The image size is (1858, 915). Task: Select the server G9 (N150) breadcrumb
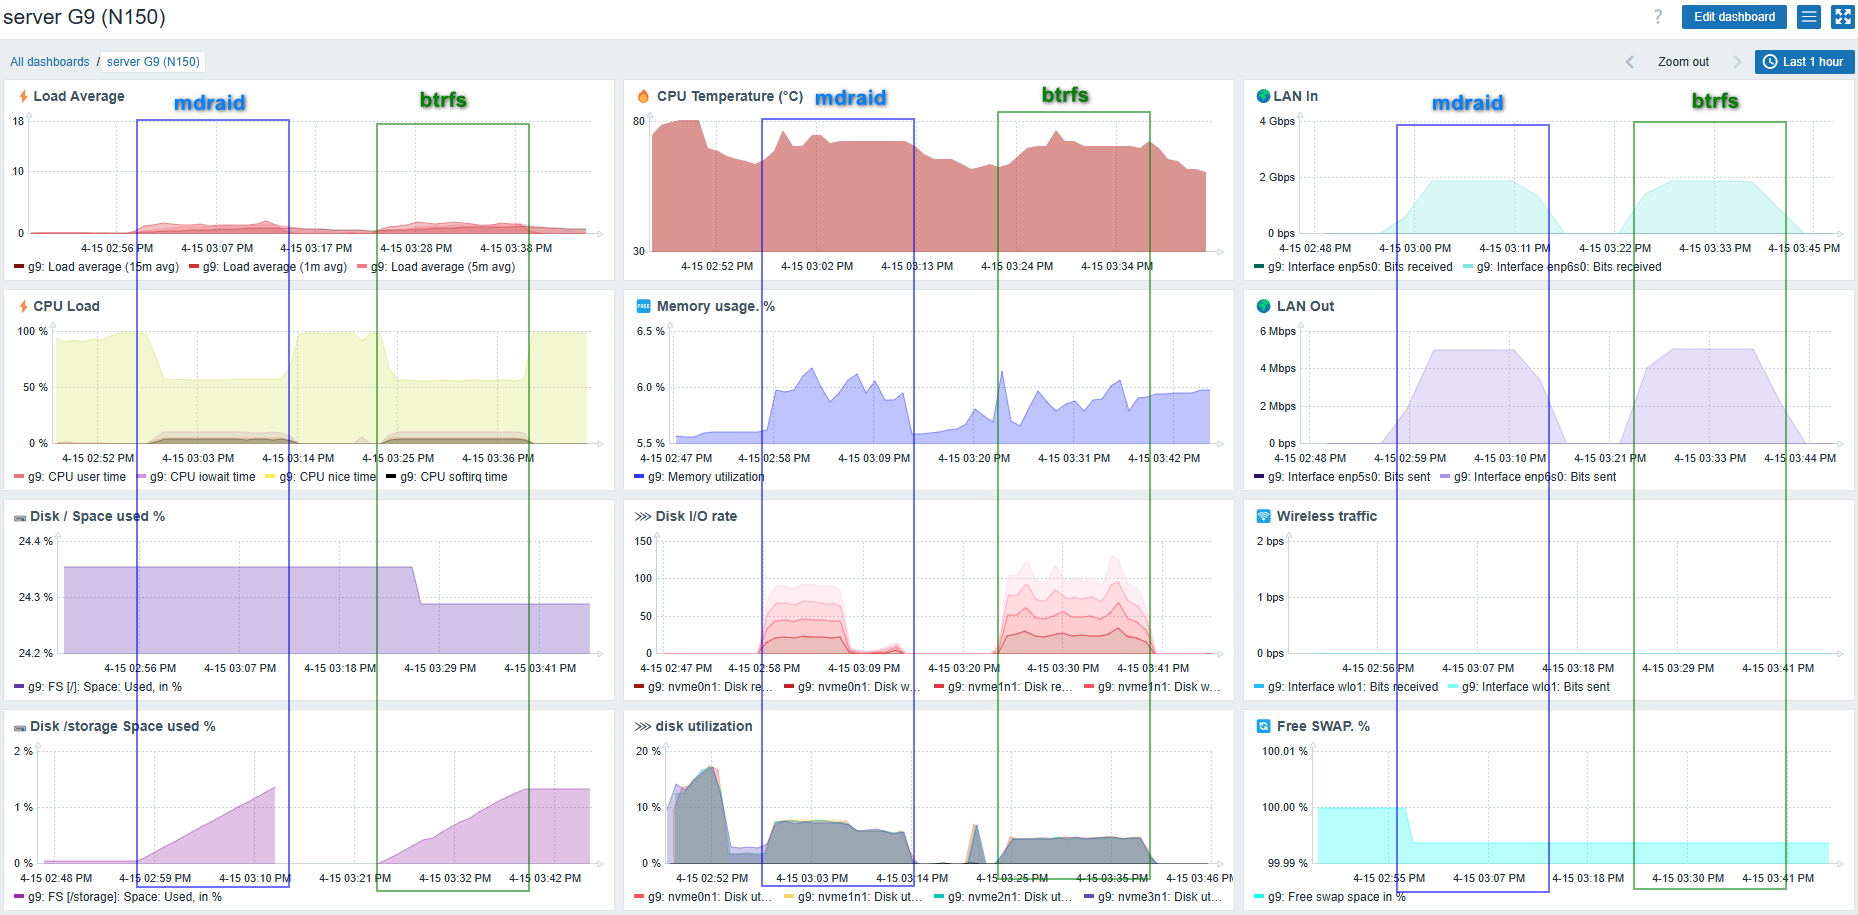point(153,62)
